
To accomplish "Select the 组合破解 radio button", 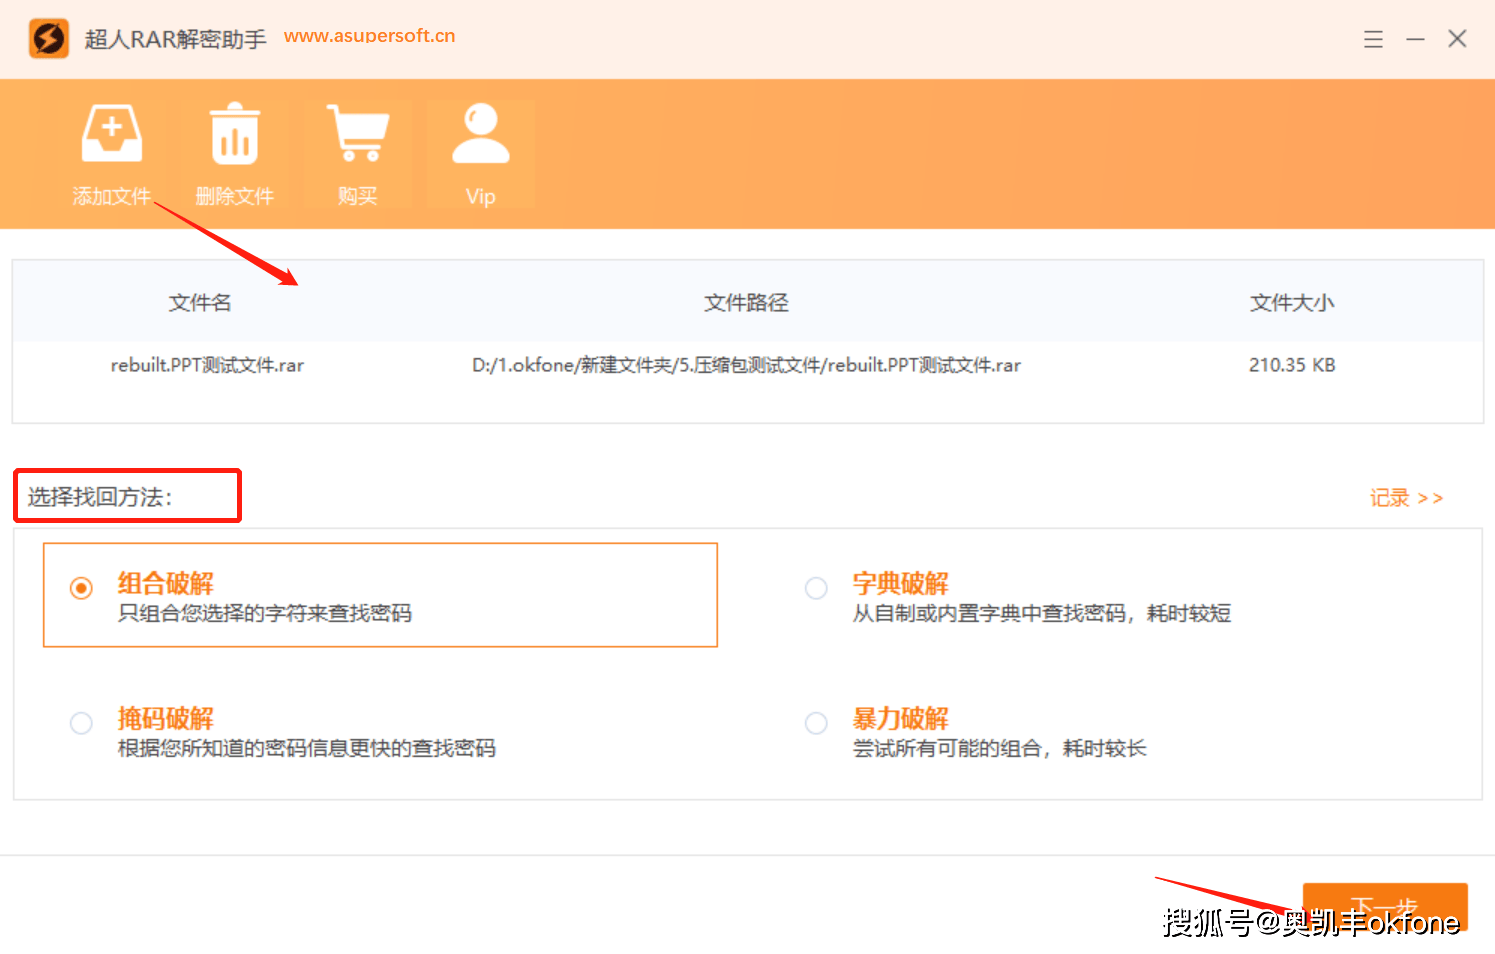I will pos(81,588).
